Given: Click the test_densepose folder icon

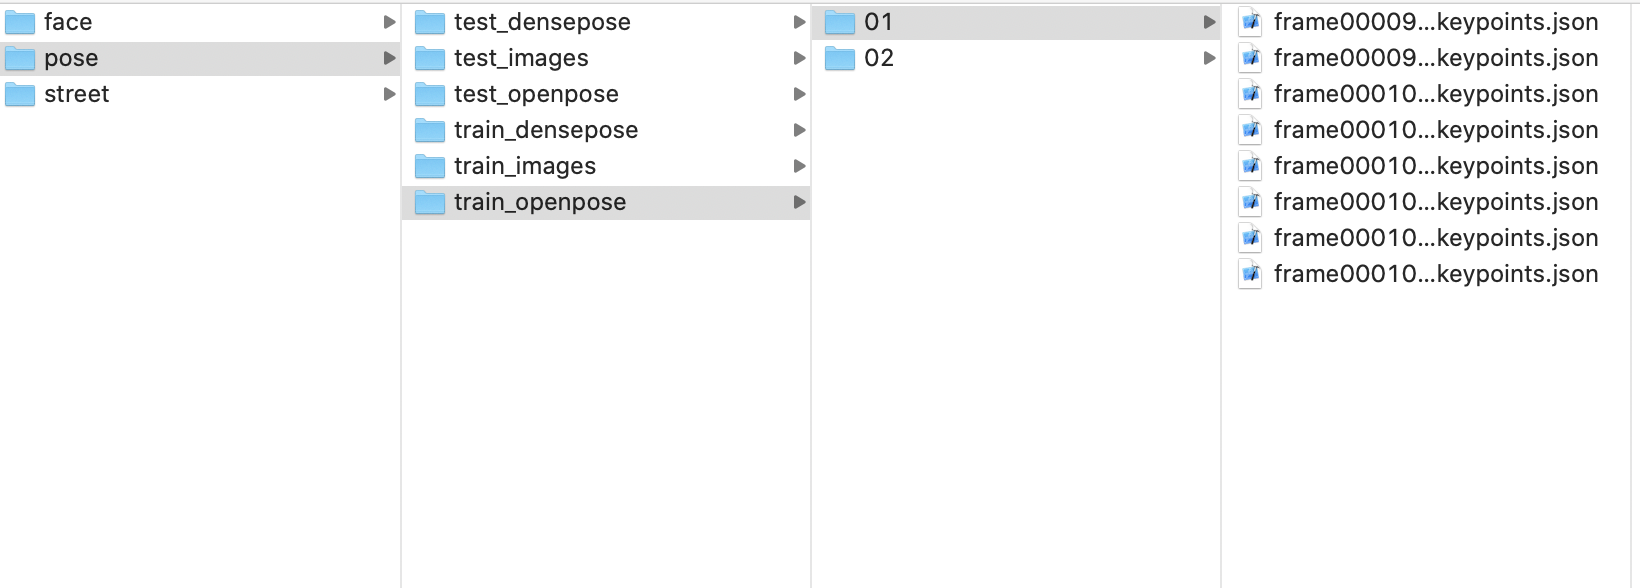Looking at the screenshot, I should tap(429, 21).
